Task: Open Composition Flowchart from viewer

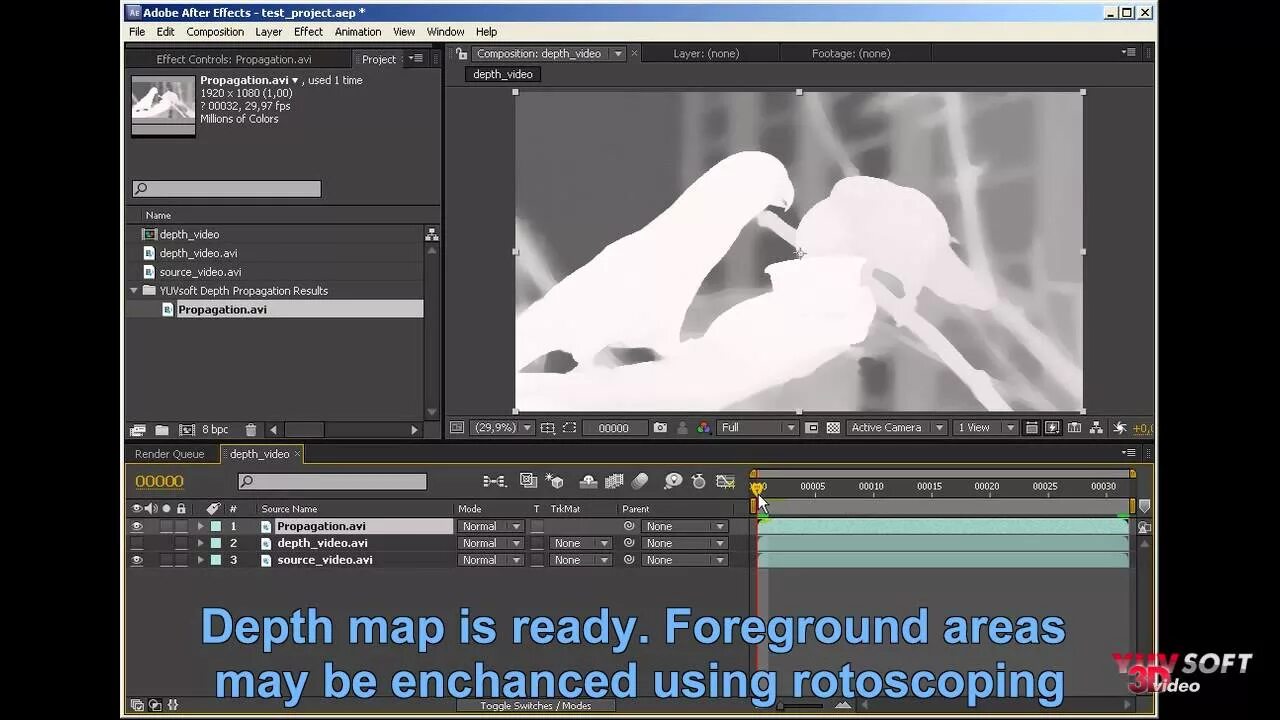Action: 1096,427
